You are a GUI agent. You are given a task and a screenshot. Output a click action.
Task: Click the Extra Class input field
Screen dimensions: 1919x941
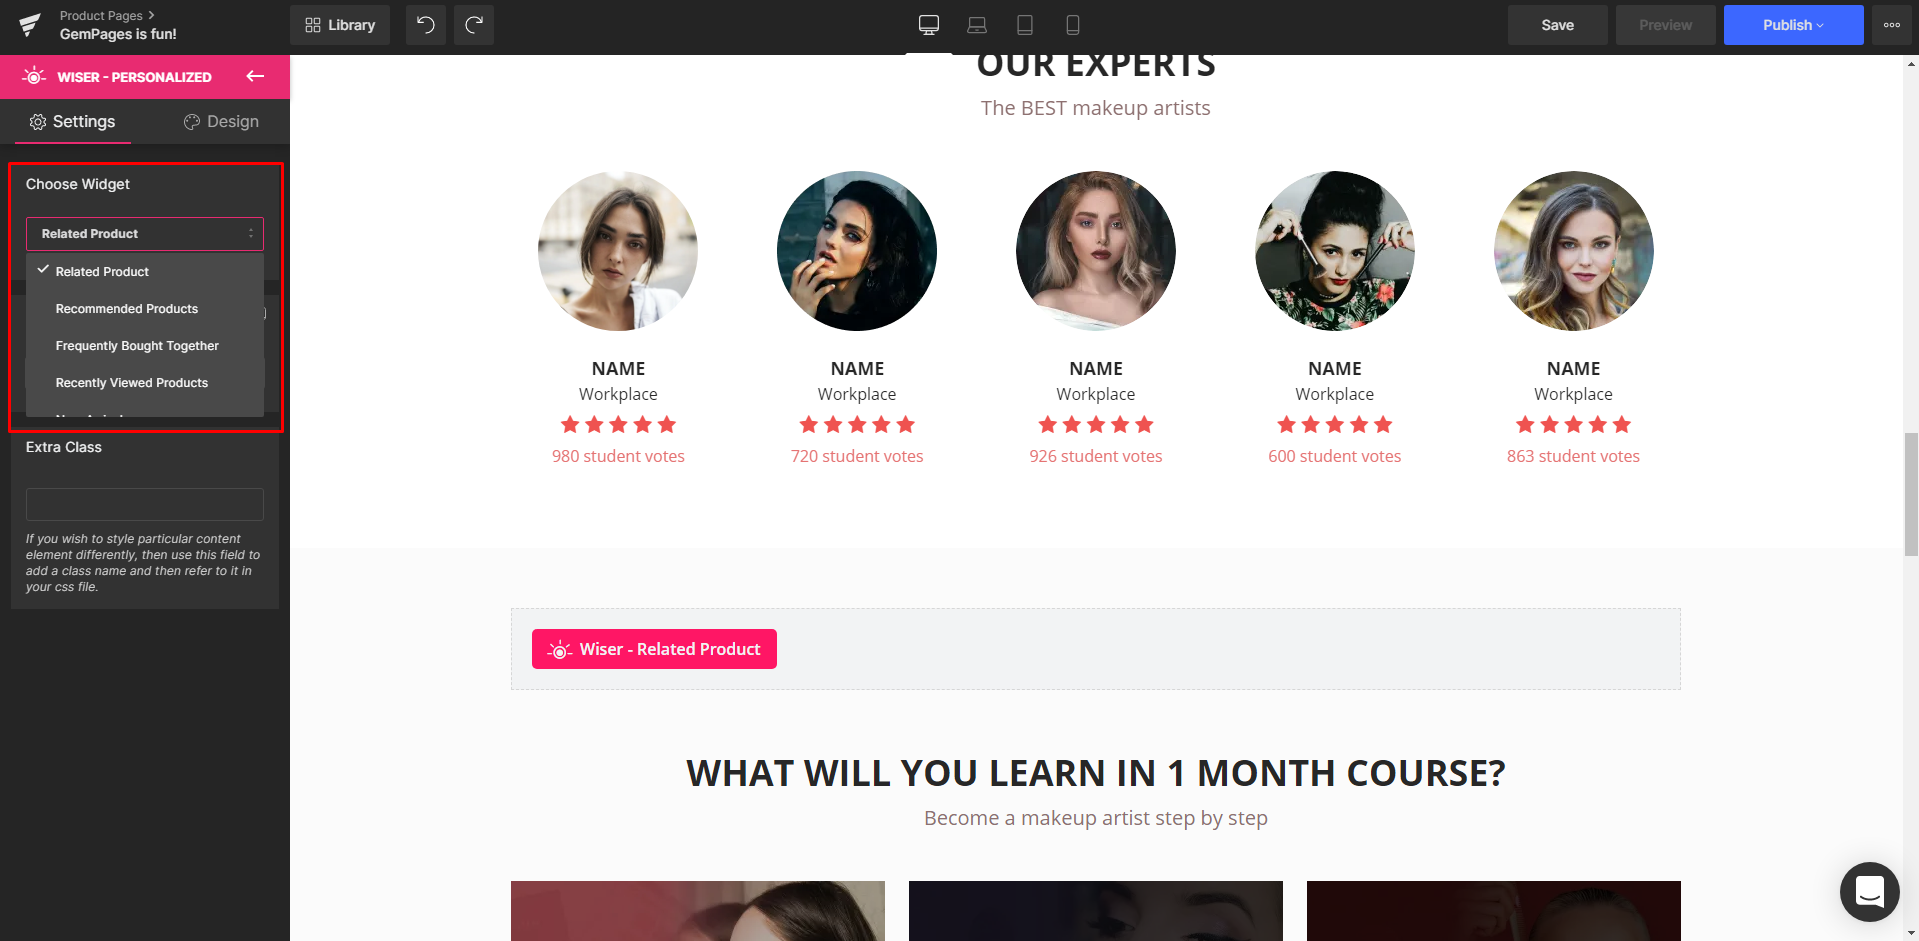(145, 504)
